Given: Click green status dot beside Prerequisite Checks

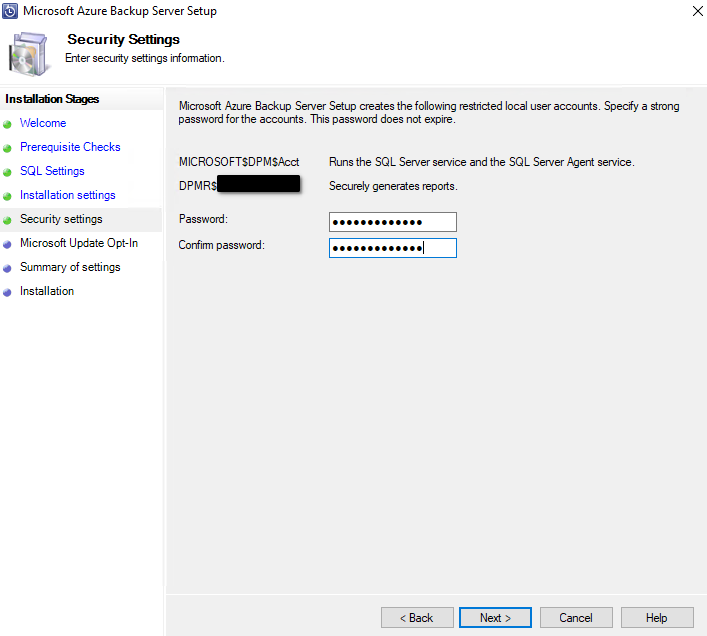Looking at the screenshot, I should click(x=7, y=148).
